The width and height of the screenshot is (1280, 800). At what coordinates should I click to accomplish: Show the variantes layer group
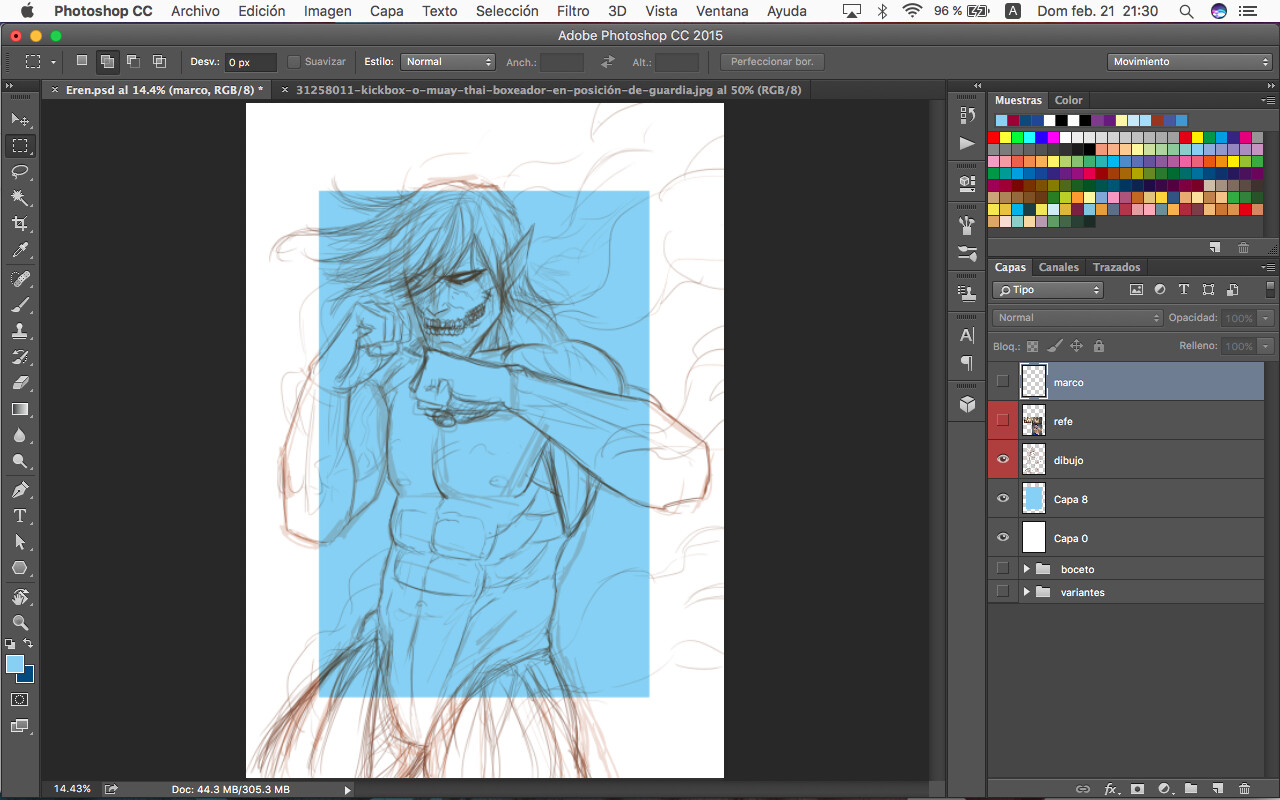tap(1003, 591)
